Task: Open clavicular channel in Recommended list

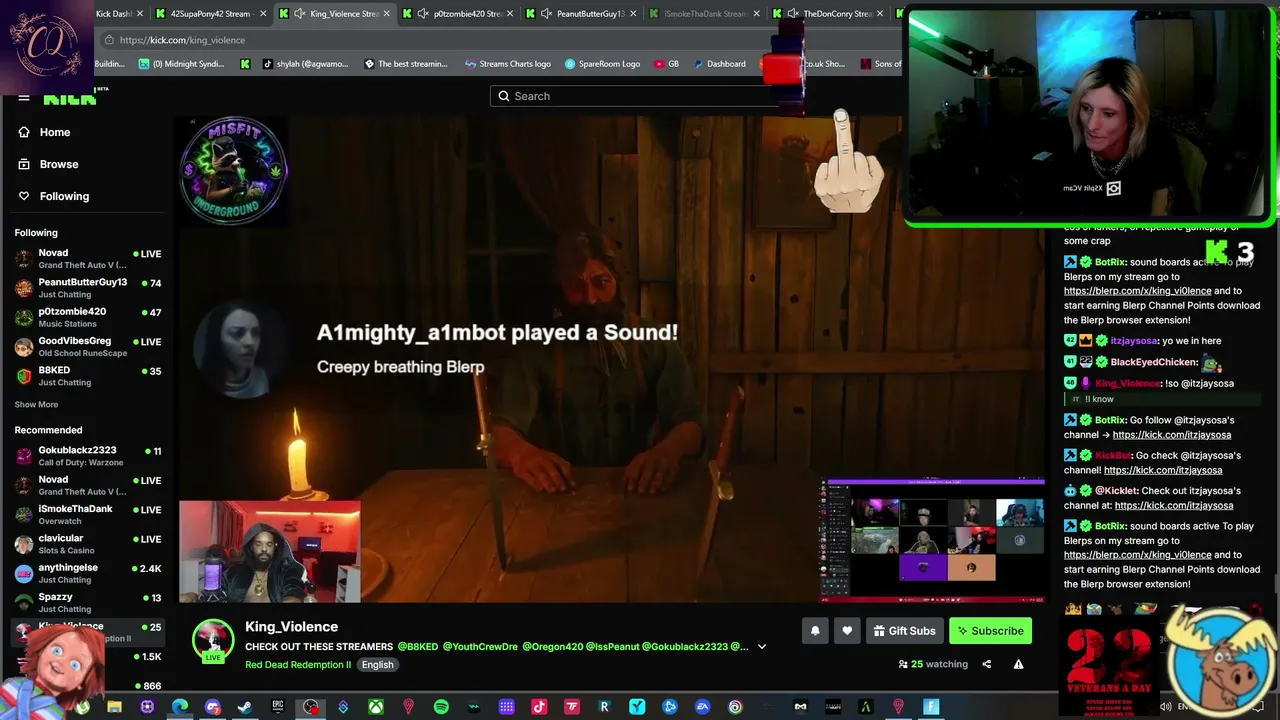Action: (88, 544)
